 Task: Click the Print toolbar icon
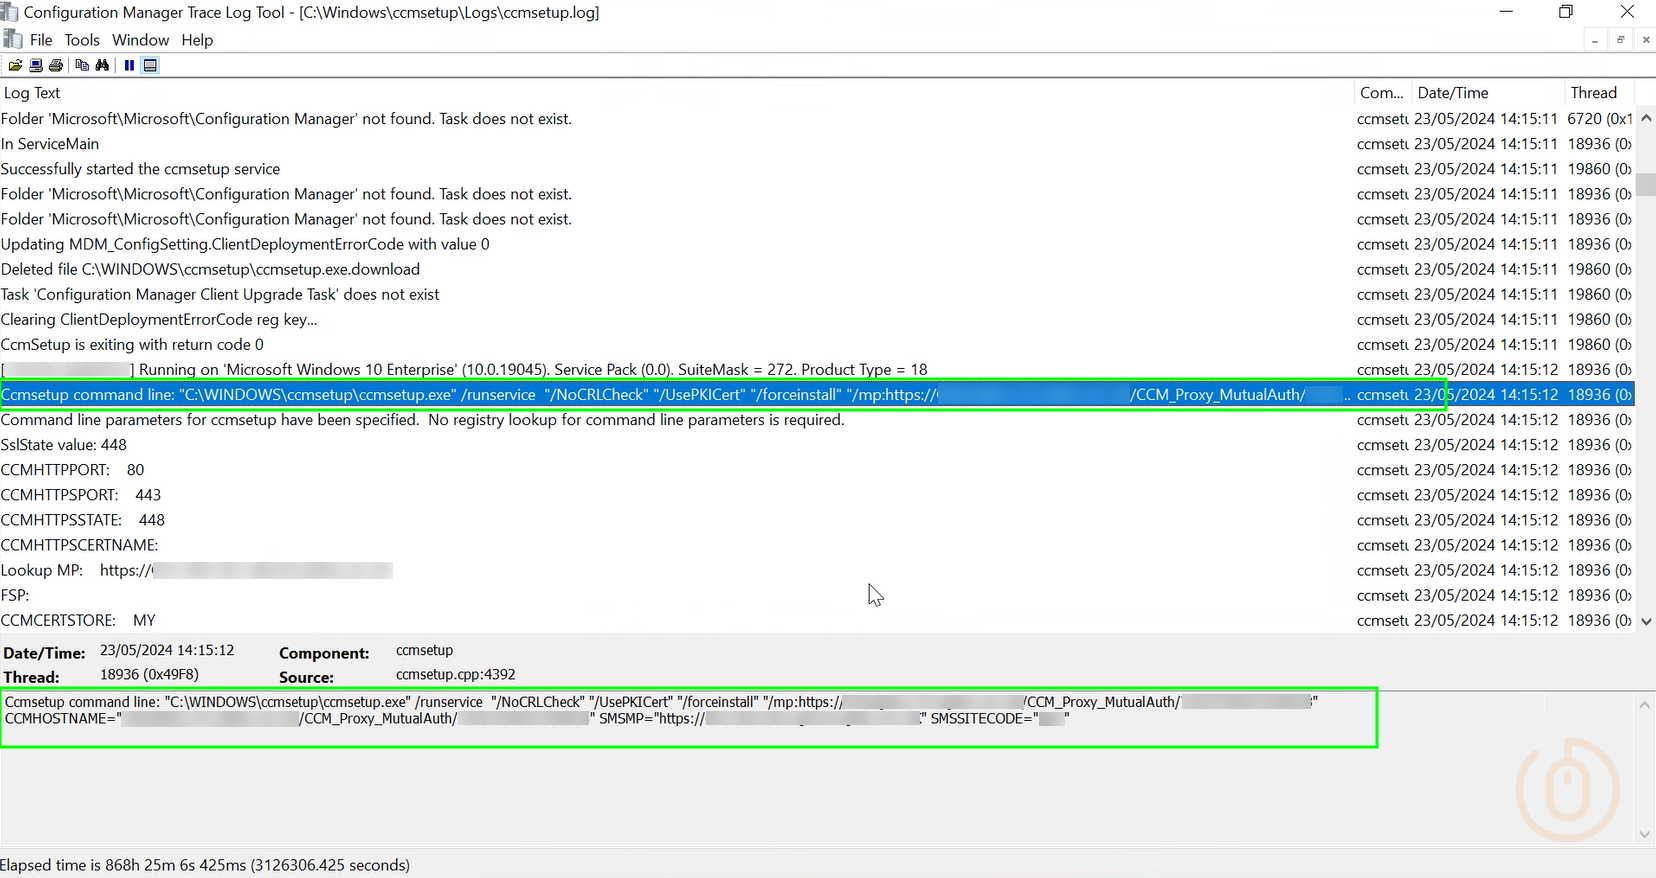point(56,65)
